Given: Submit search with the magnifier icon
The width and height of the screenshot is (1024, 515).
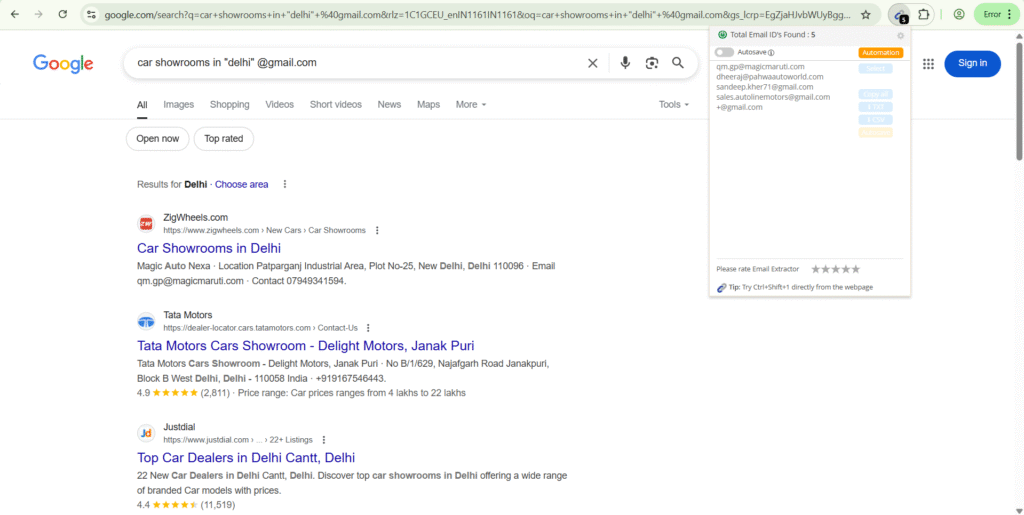Looking at the screenshot, I should (x=678, y=63).
